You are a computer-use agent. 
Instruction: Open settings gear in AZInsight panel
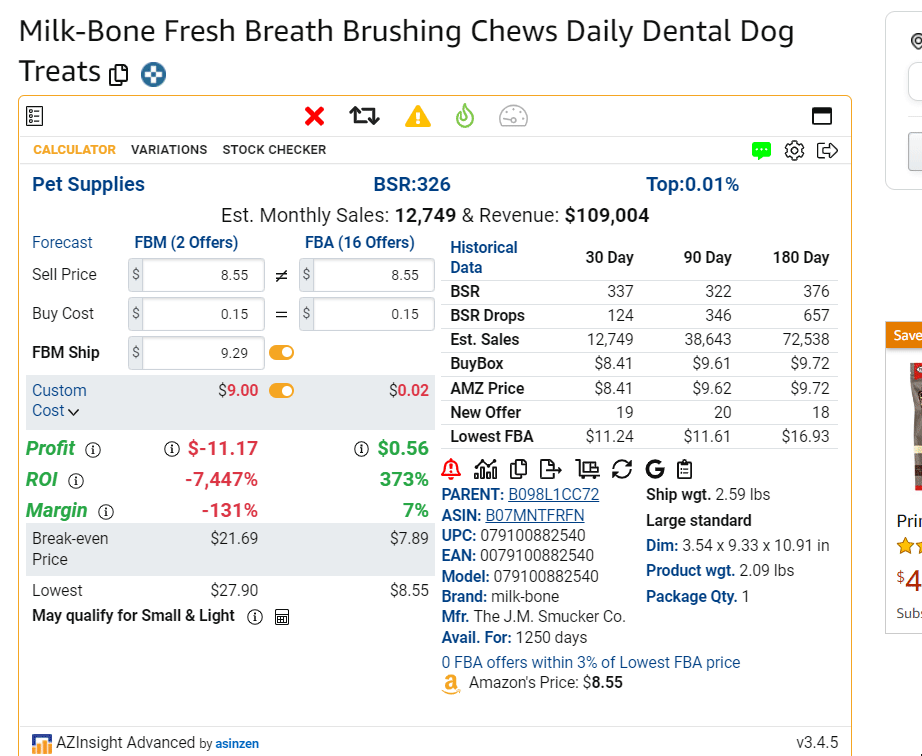click(794, 151)
